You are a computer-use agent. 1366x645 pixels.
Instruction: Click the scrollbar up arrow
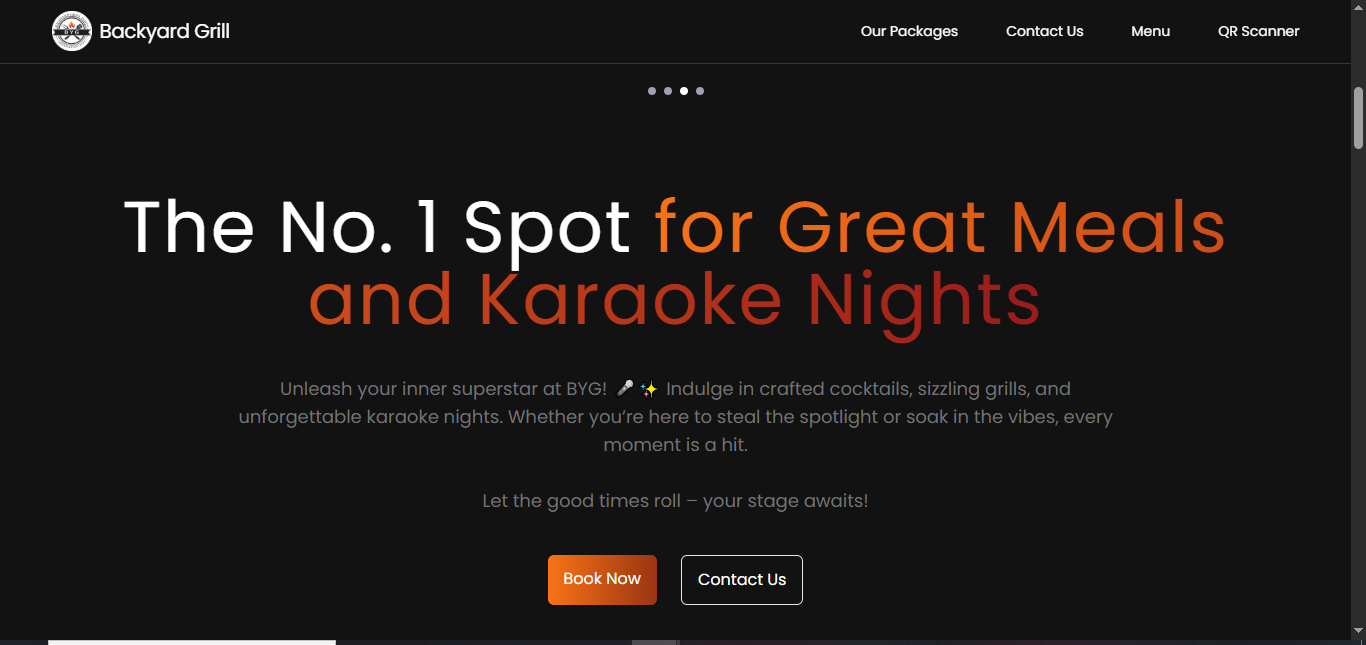(x=1358, y=8)
